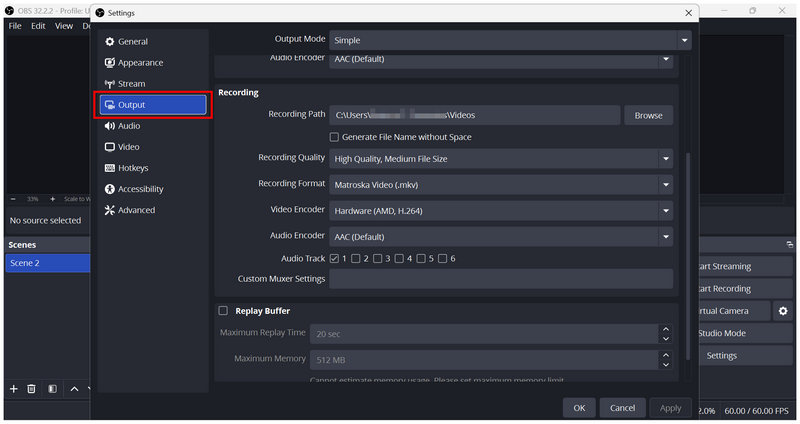This screenshot has height=424, width=800.
Task: Open scene filters icon in OBS
Action: pyautogui.click(x=52, y=389)
